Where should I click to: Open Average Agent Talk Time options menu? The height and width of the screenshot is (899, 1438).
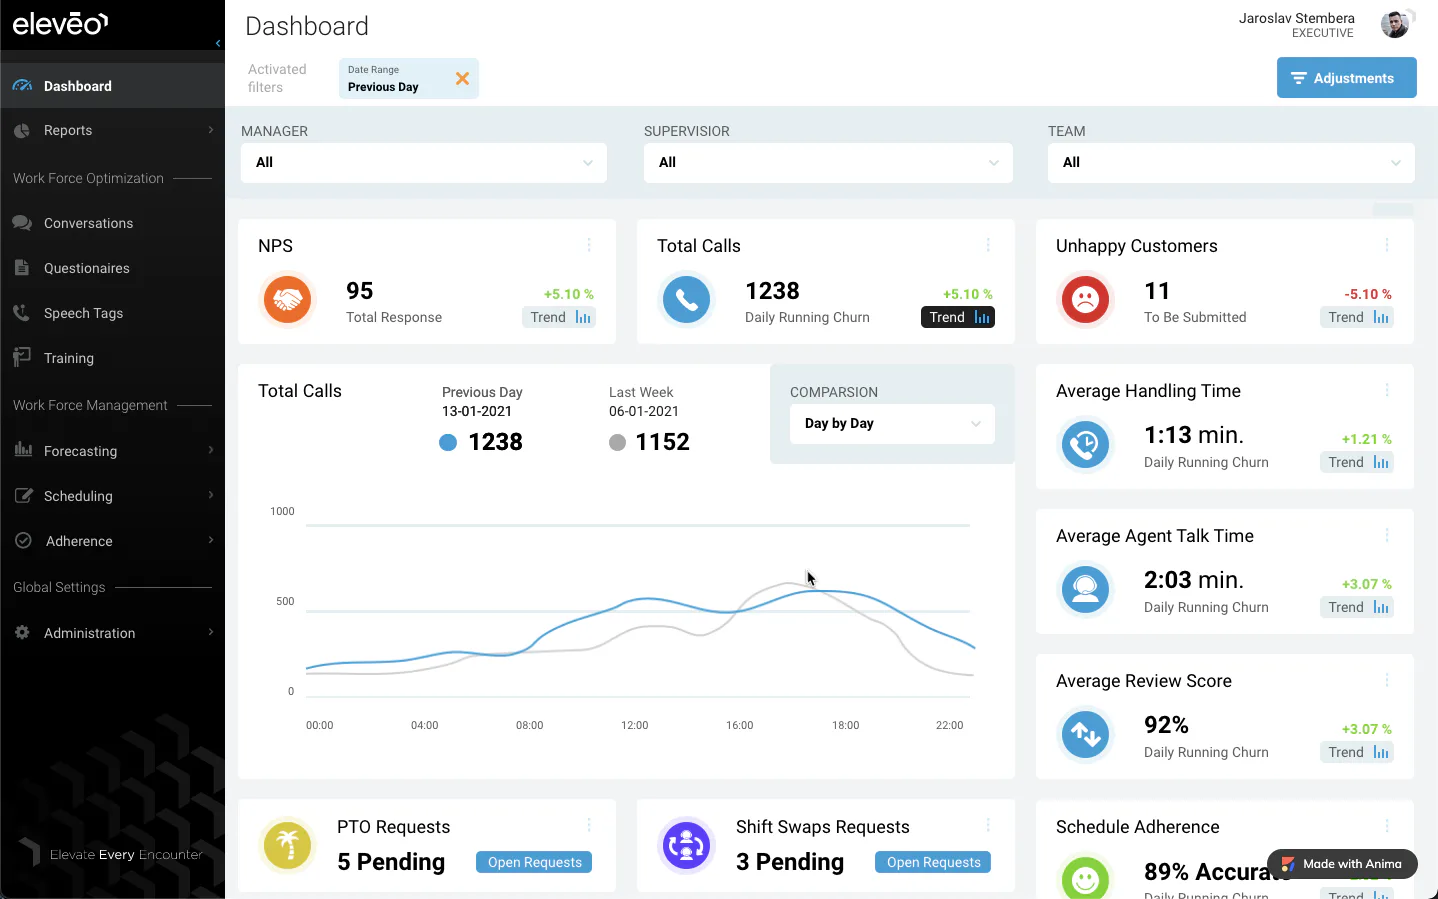1387,535
